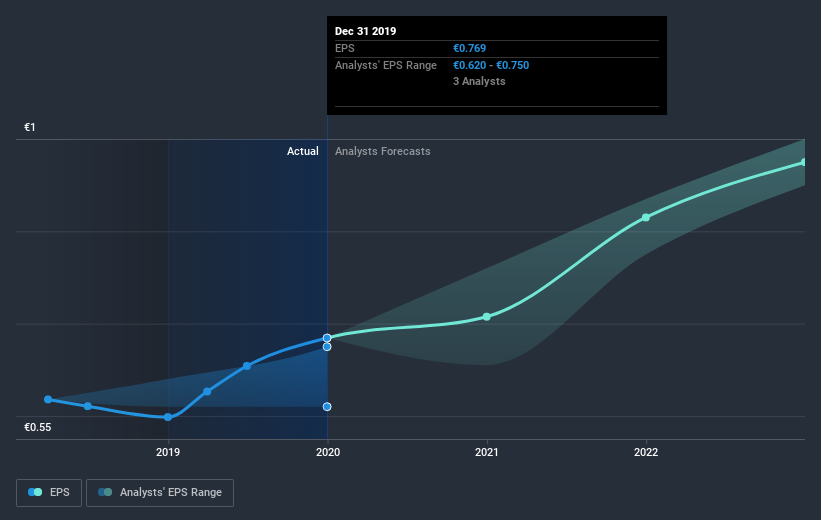Click the first EPS data point on the left

point(48,400)
